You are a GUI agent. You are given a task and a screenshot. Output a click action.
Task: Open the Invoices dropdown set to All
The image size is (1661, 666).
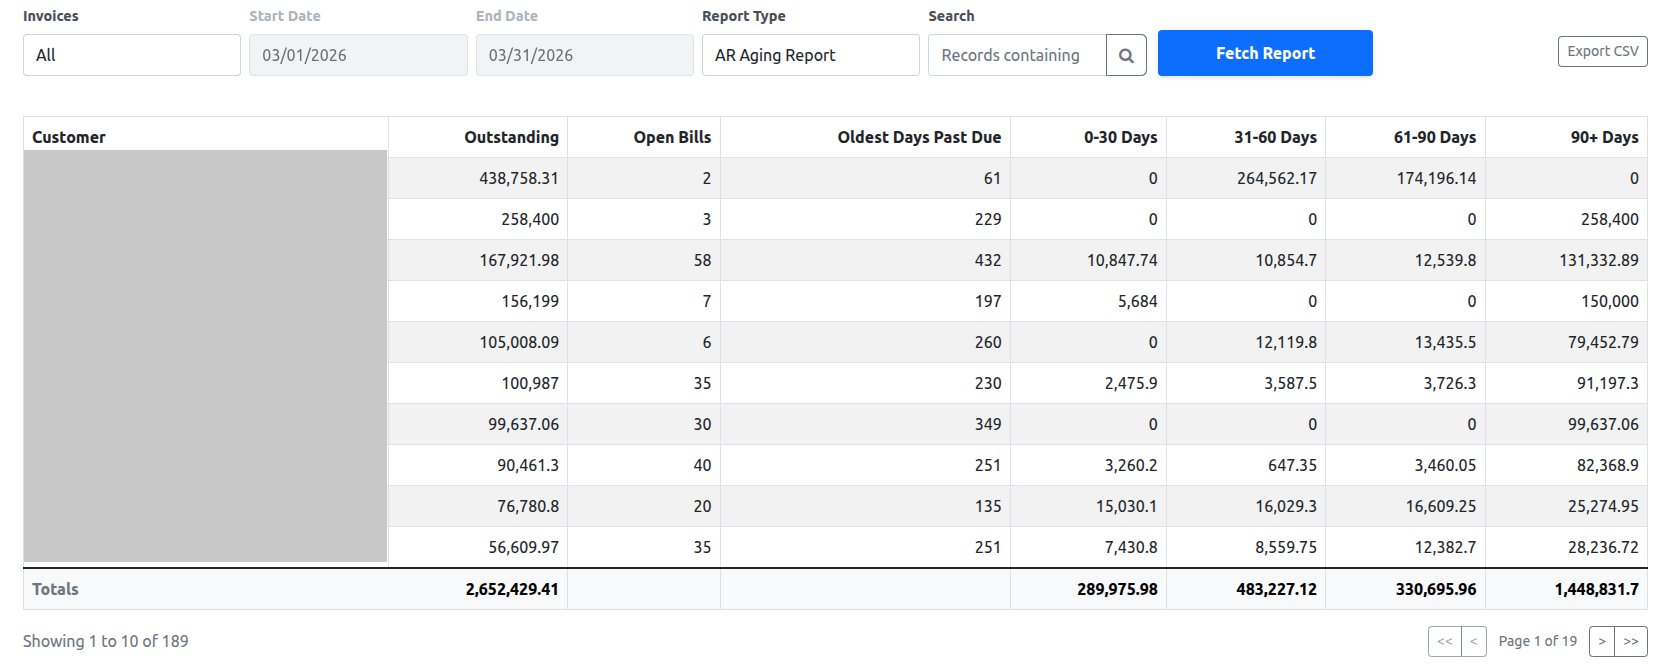point(132,55)
